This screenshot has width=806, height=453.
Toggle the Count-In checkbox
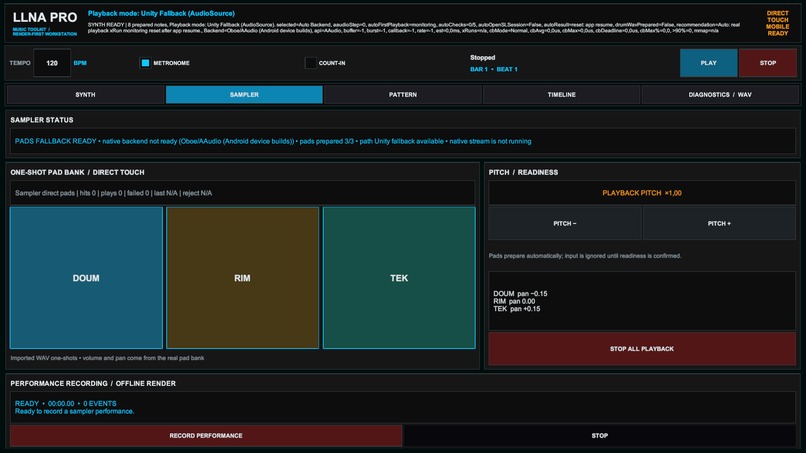coord(310,63)
